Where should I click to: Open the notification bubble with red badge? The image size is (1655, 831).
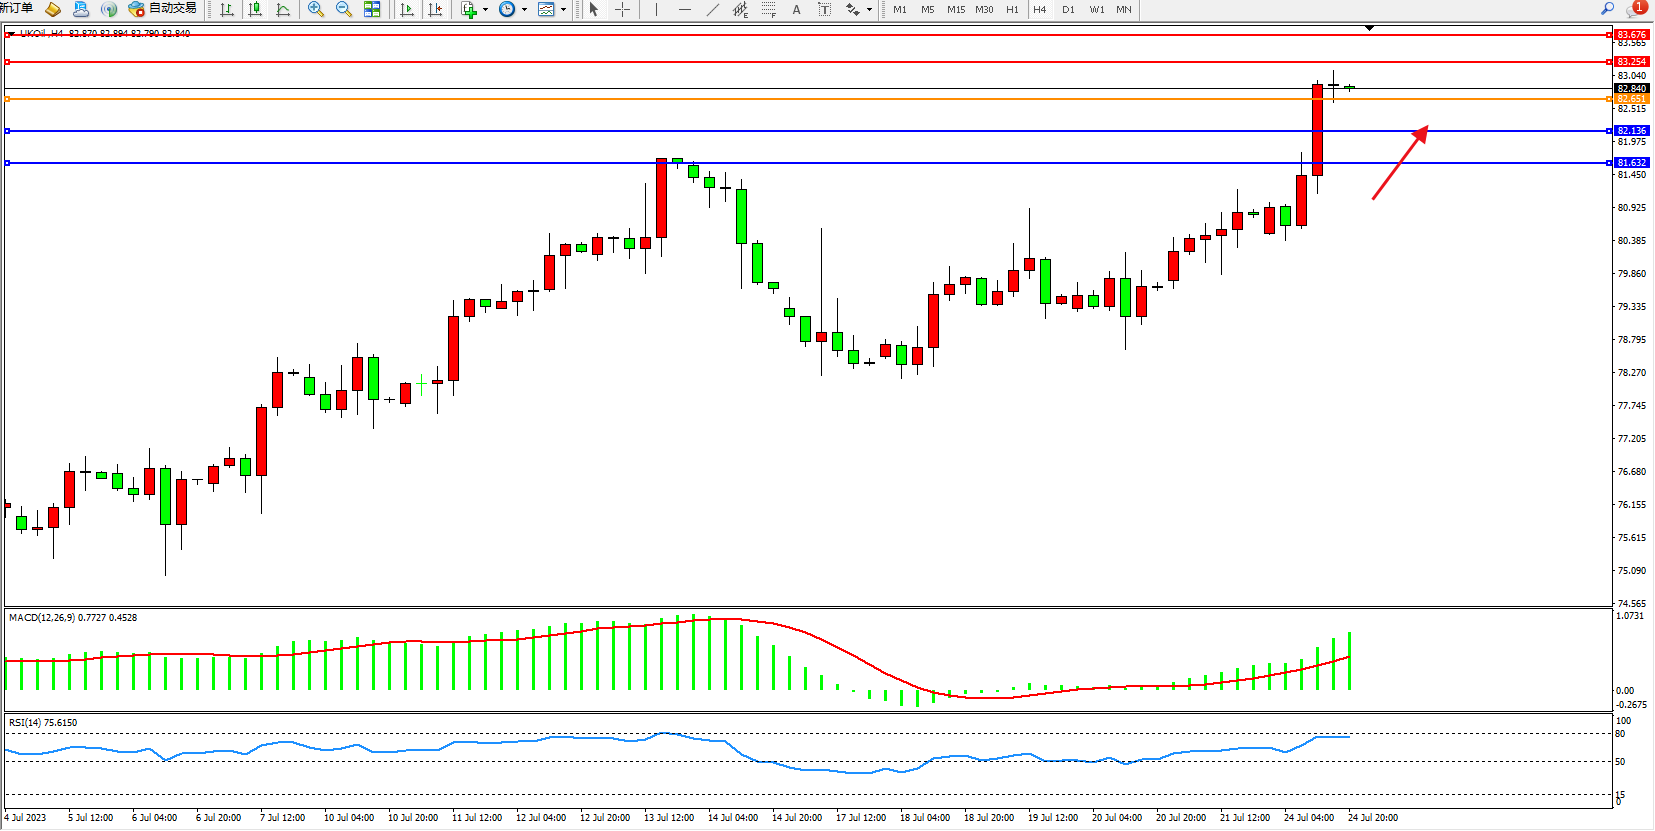point(1635,8)
